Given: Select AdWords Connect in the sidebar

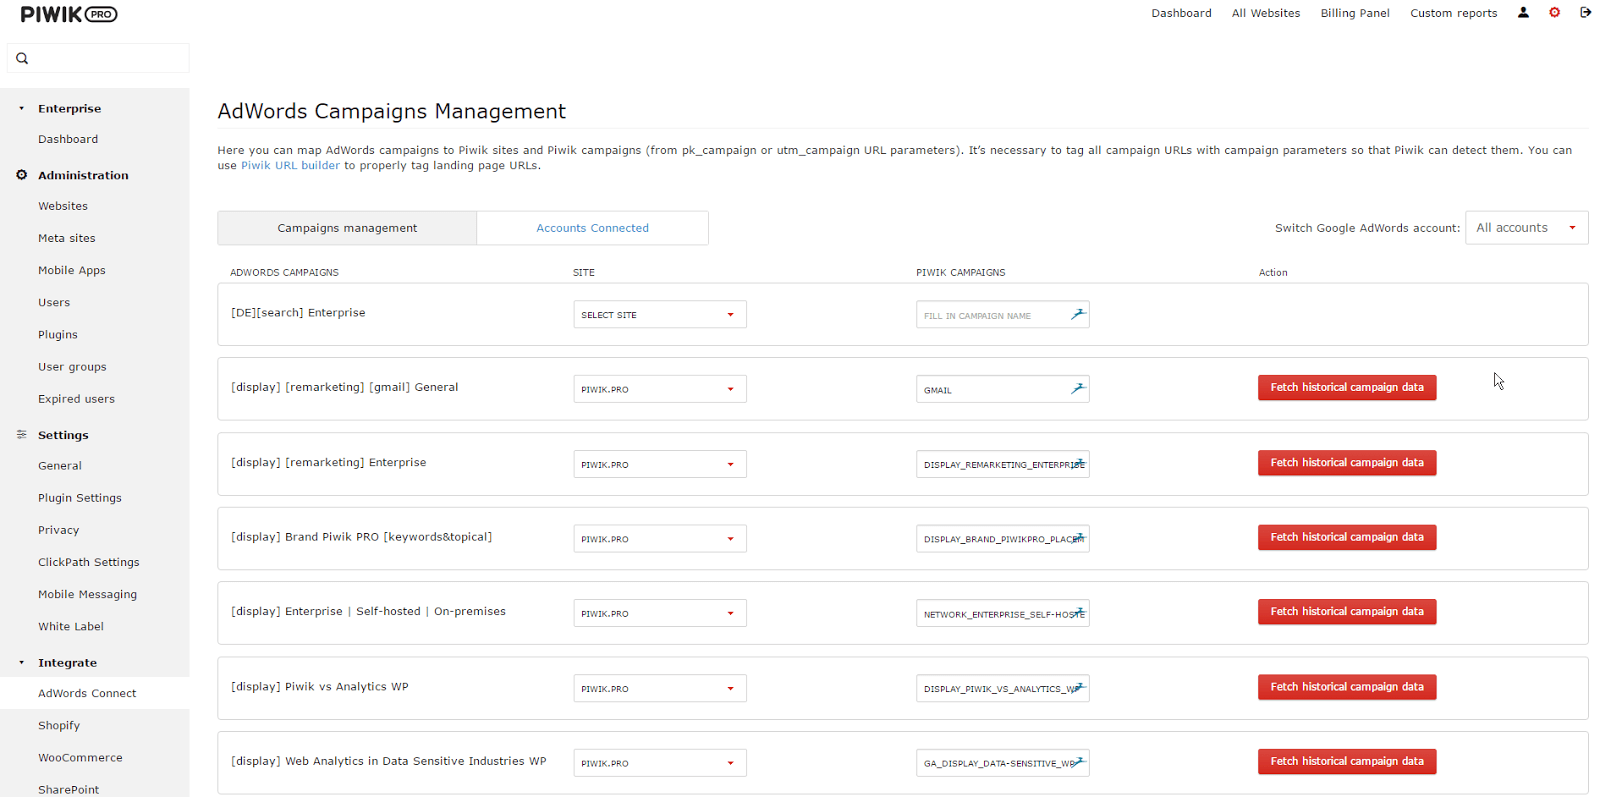Looking at the screenshot, I should [94, 693].
